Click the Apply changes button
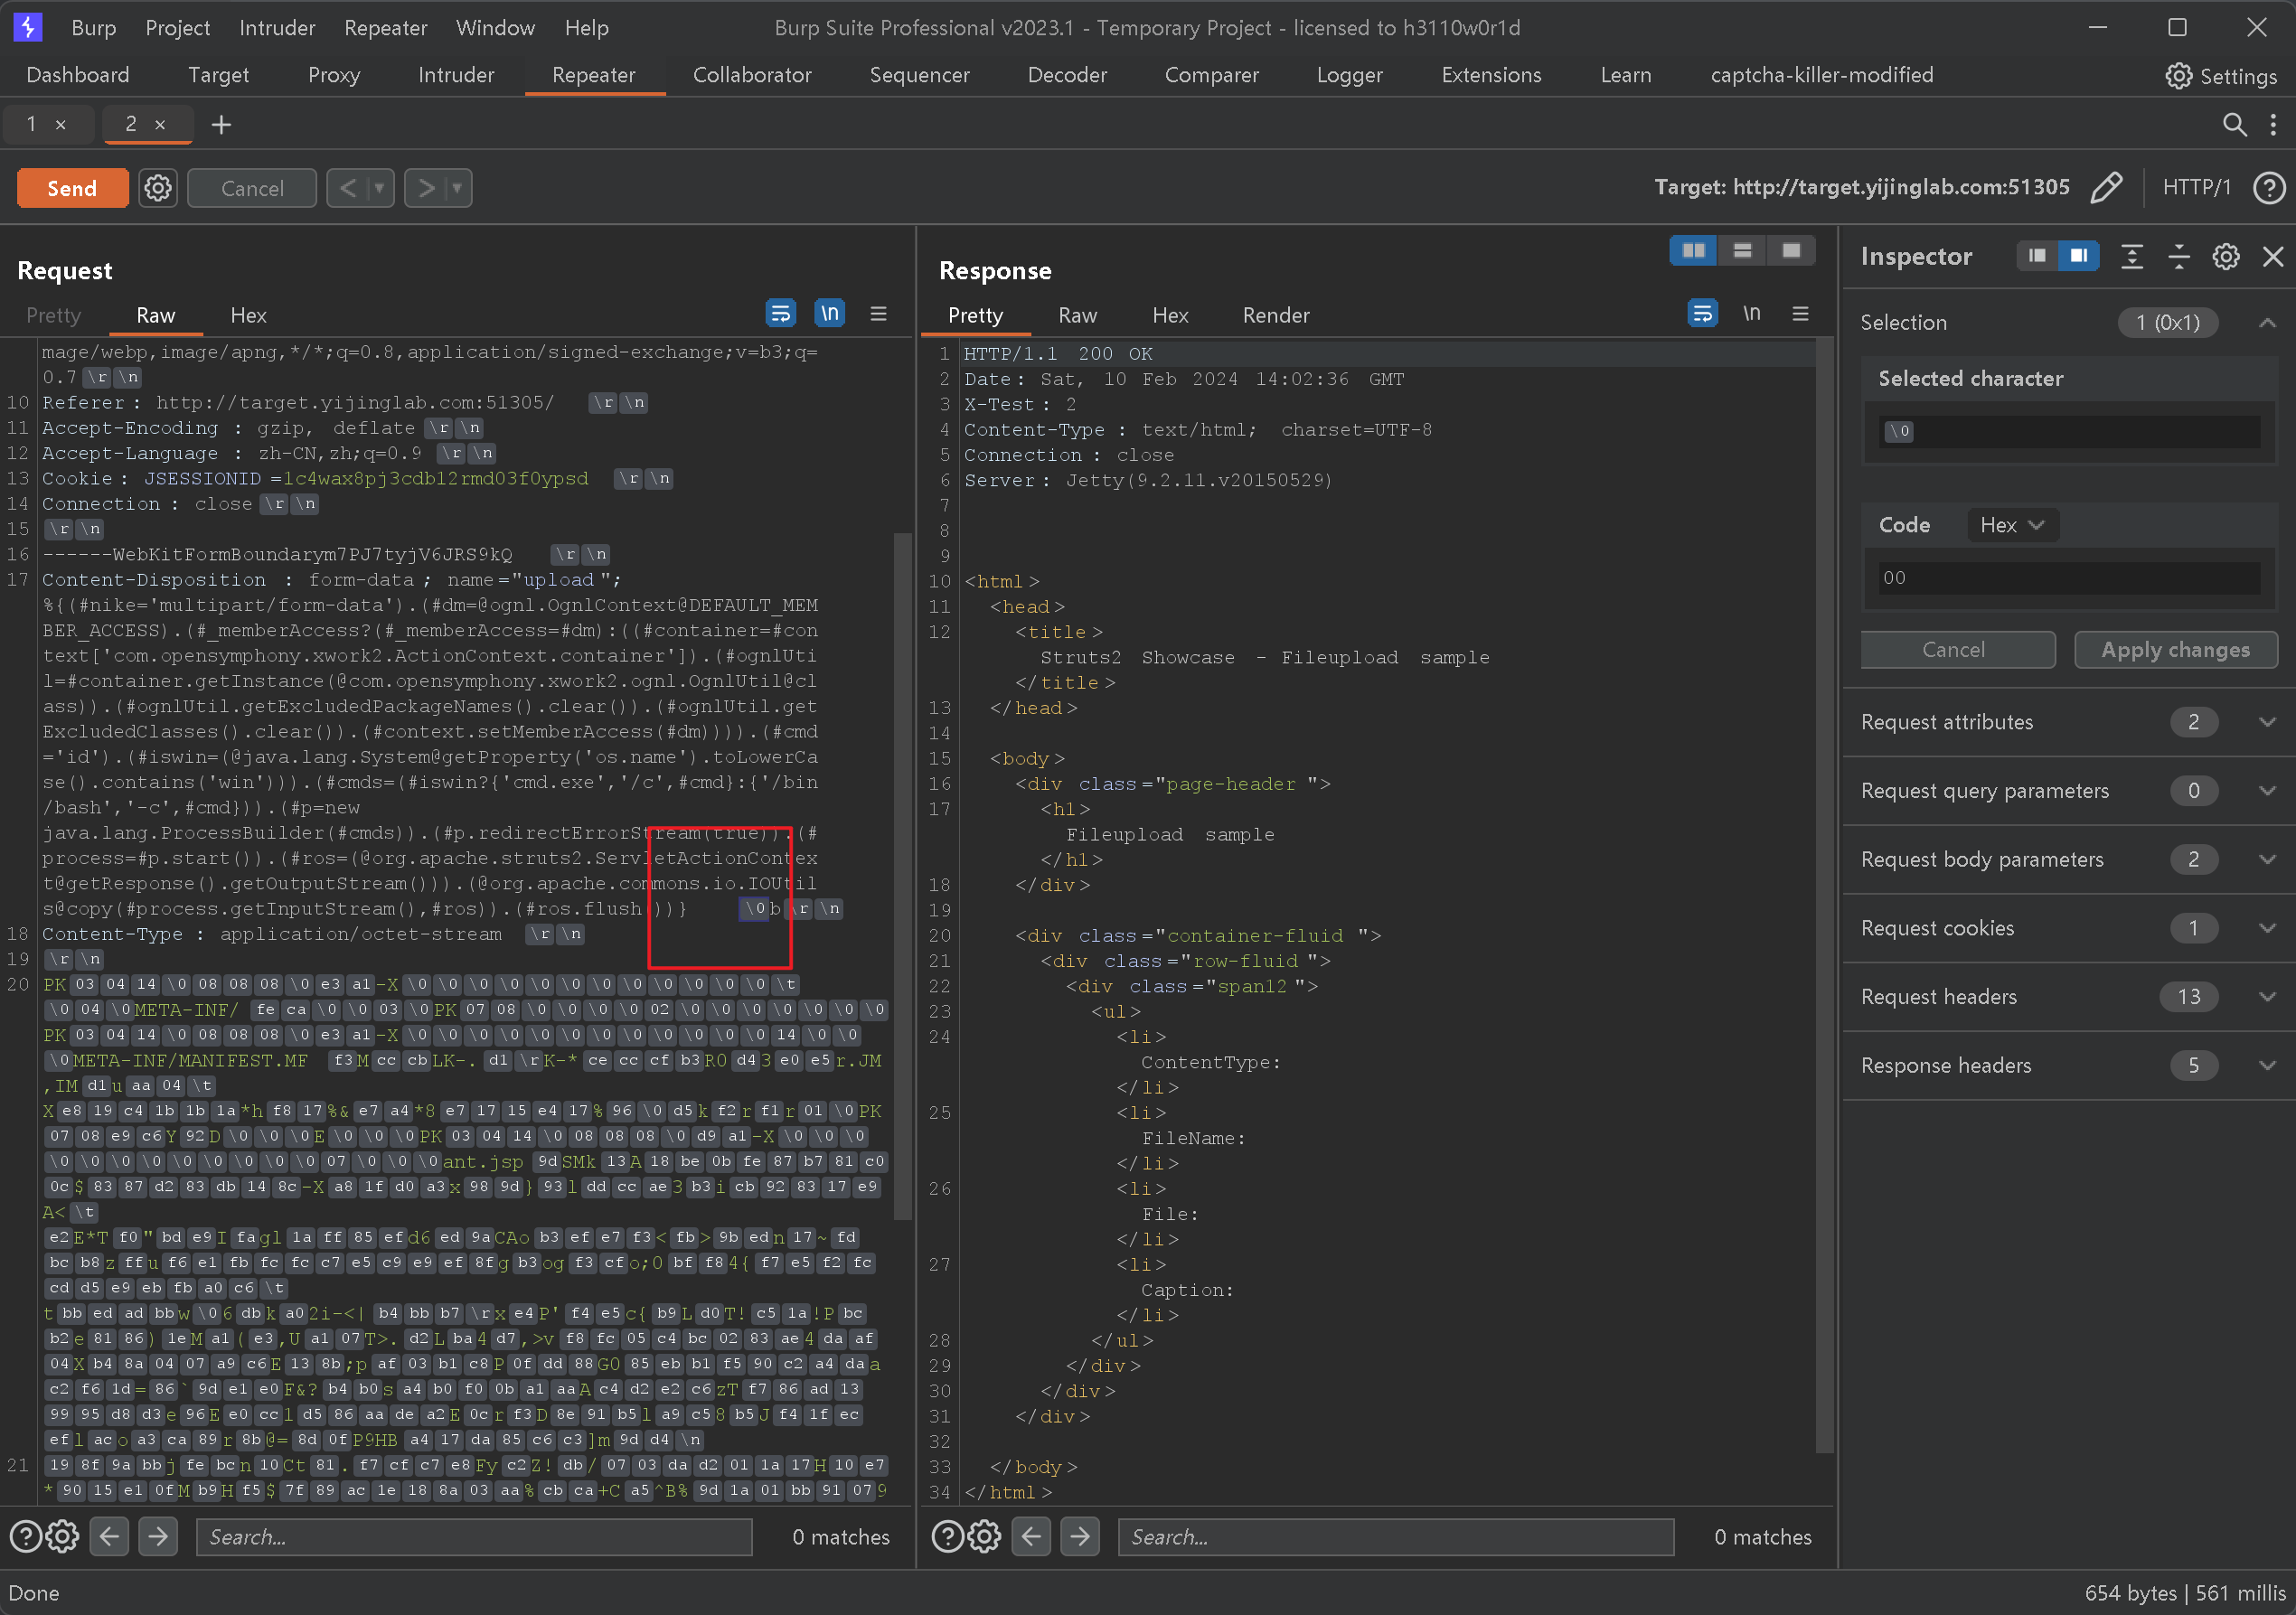The image size is (2296, 1615). click(2175, 649)
